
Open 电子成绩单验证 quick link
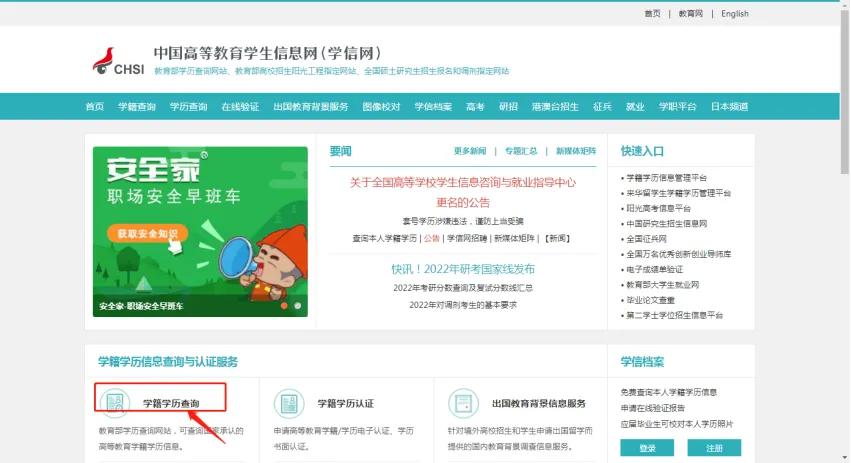click(x=655, y=269)
